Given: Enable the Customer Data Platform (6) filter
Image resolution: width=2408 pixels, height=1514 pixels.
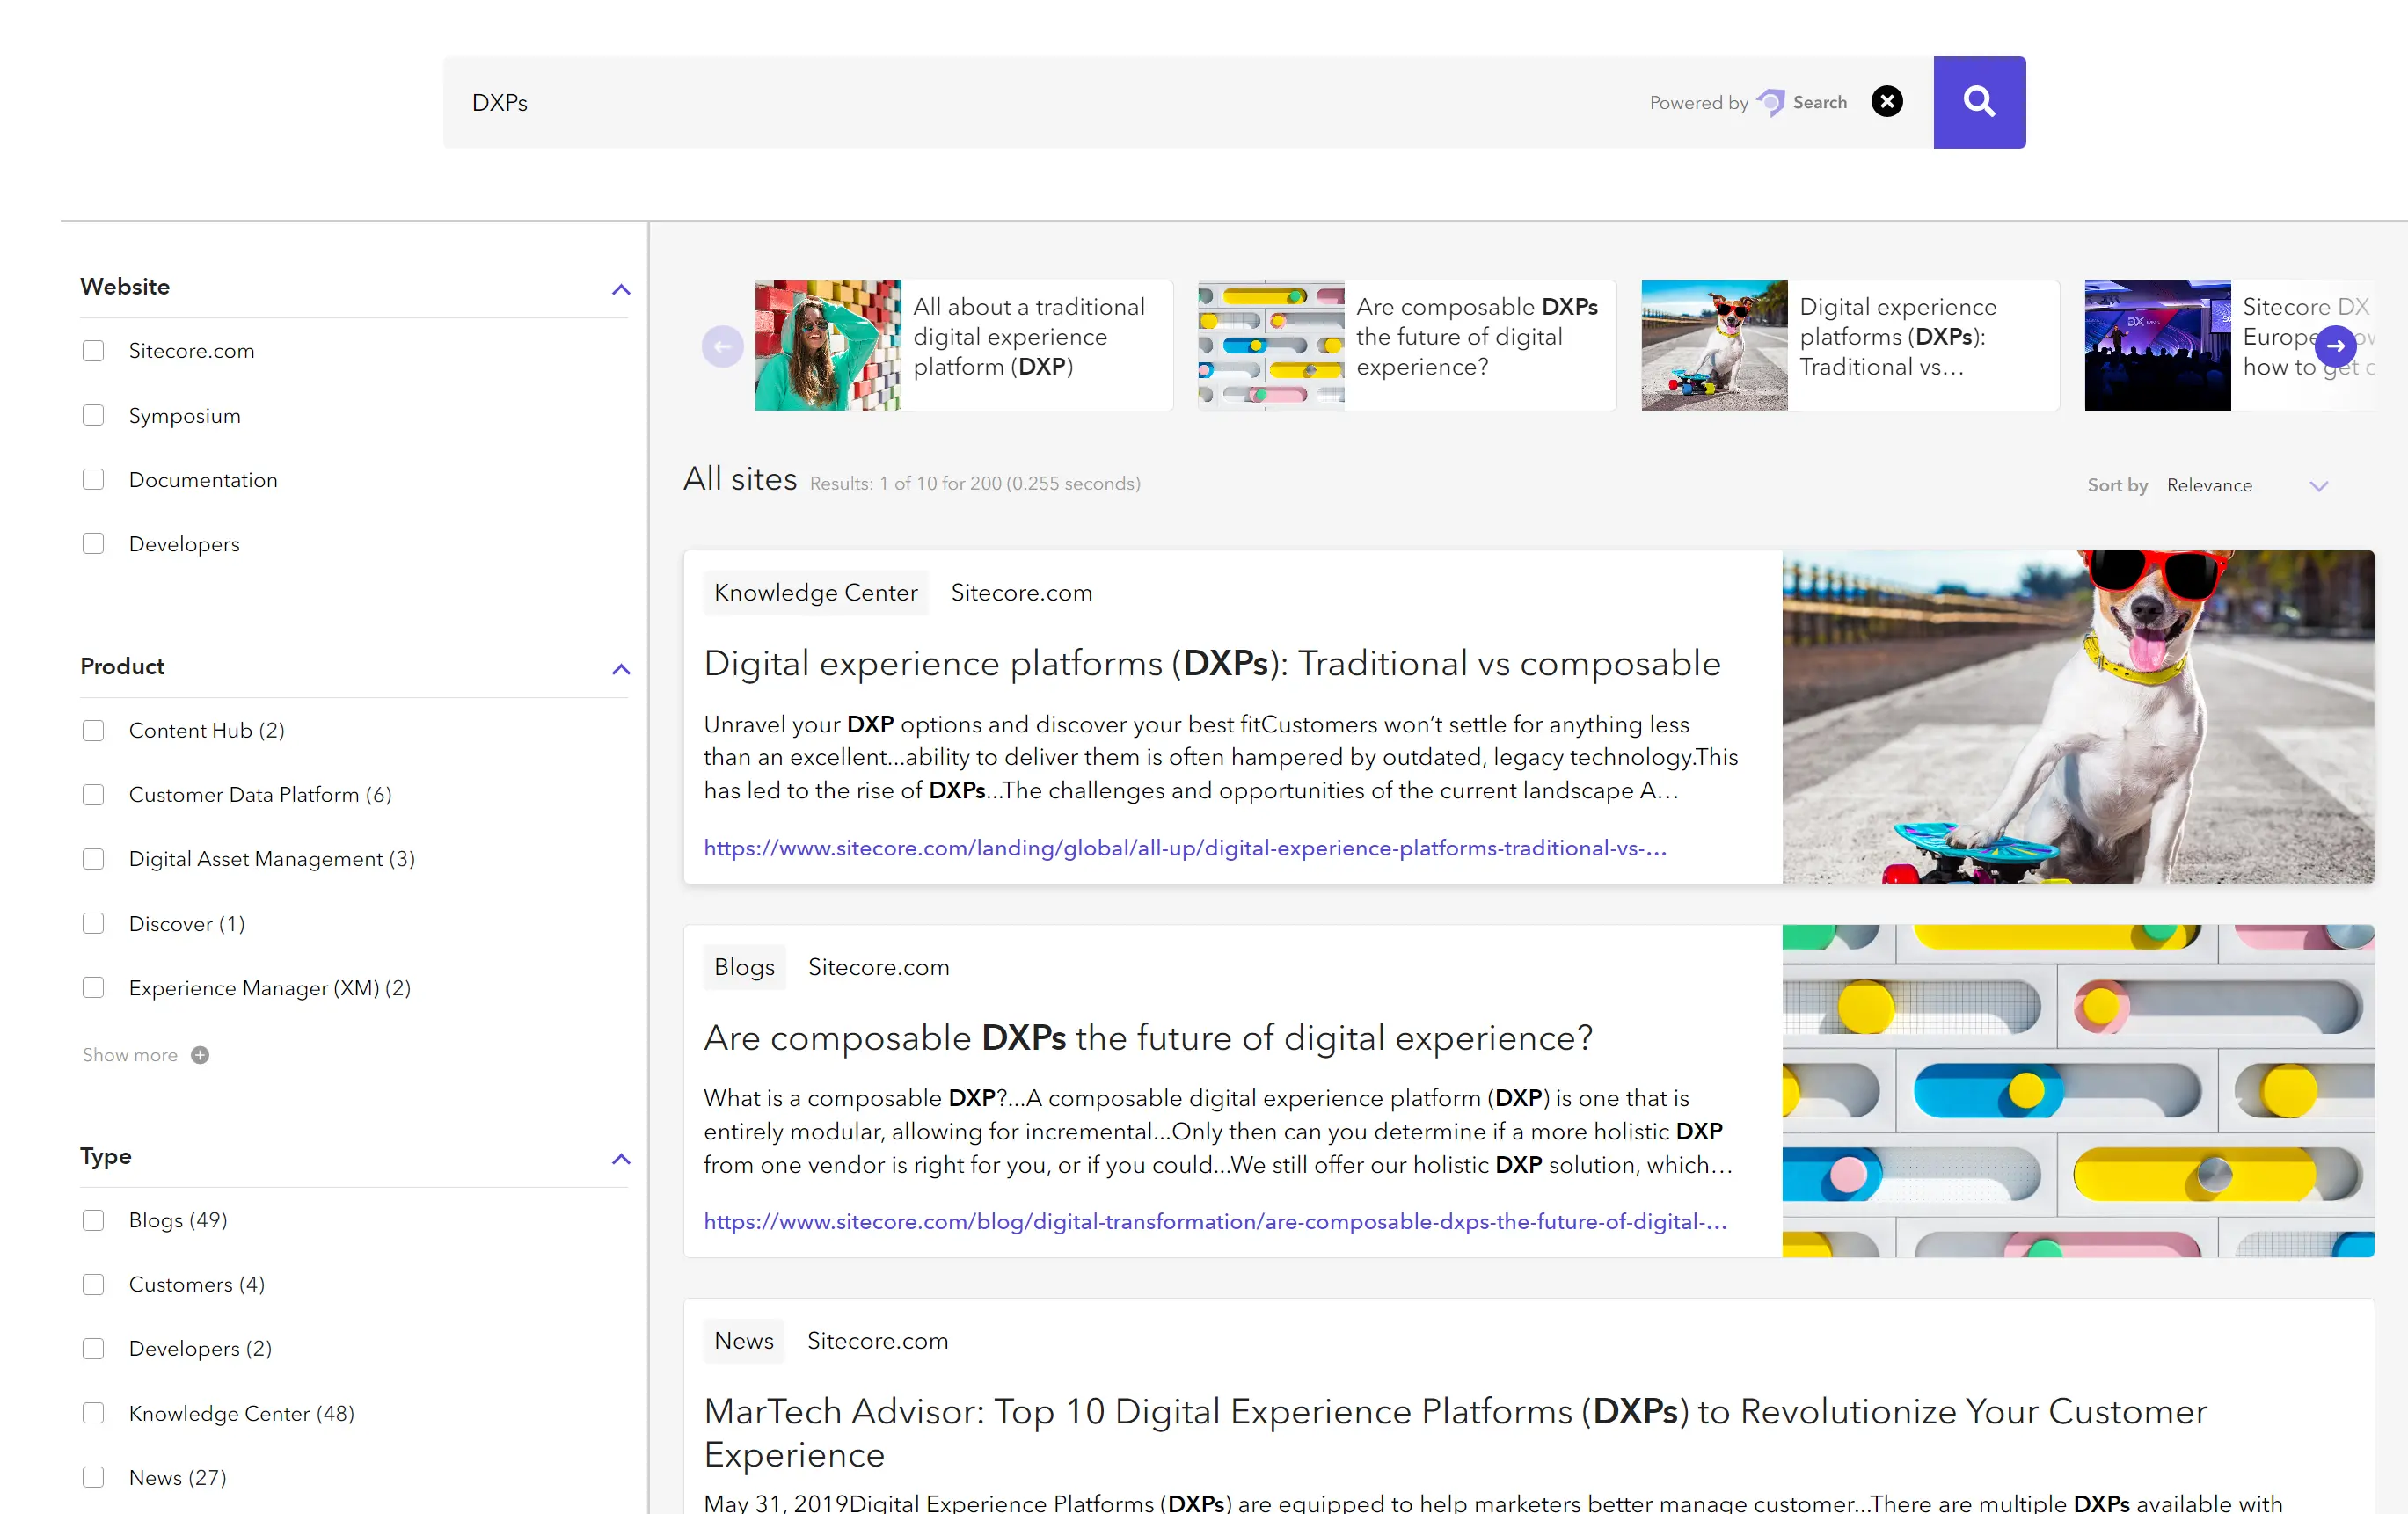Looking at the screenshot, I should (93, 795).
